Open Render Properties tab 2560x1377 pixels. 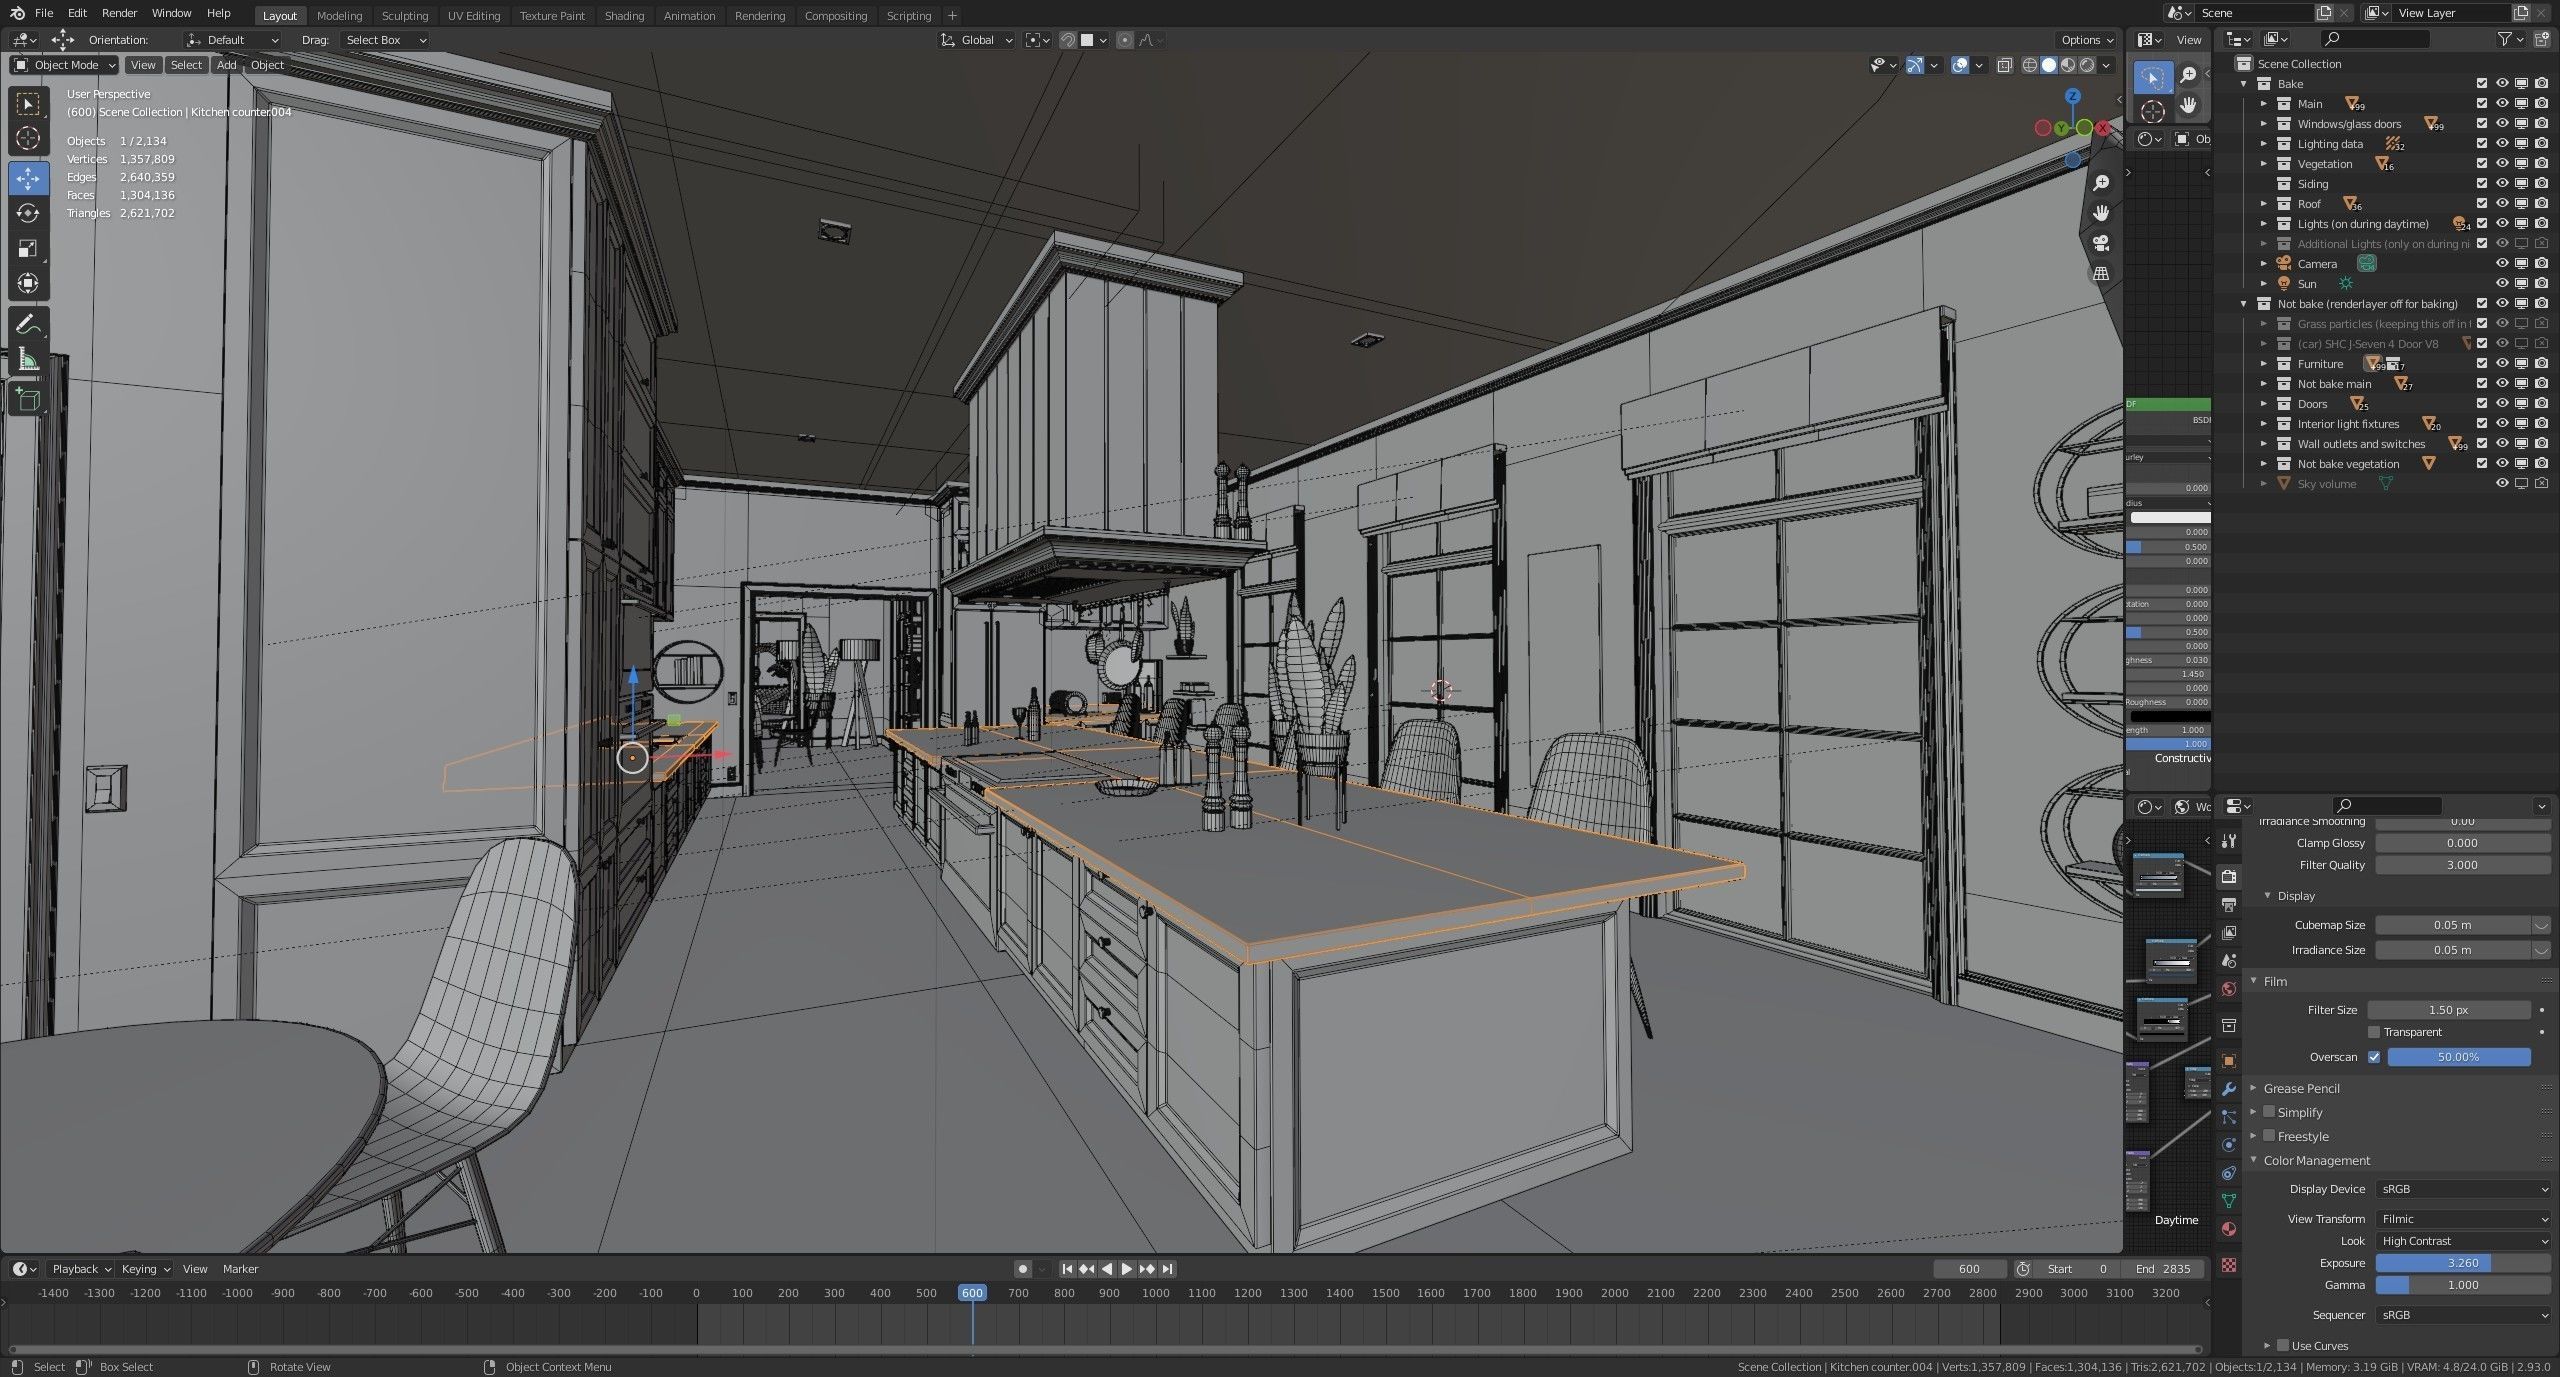coord(2229,877)
